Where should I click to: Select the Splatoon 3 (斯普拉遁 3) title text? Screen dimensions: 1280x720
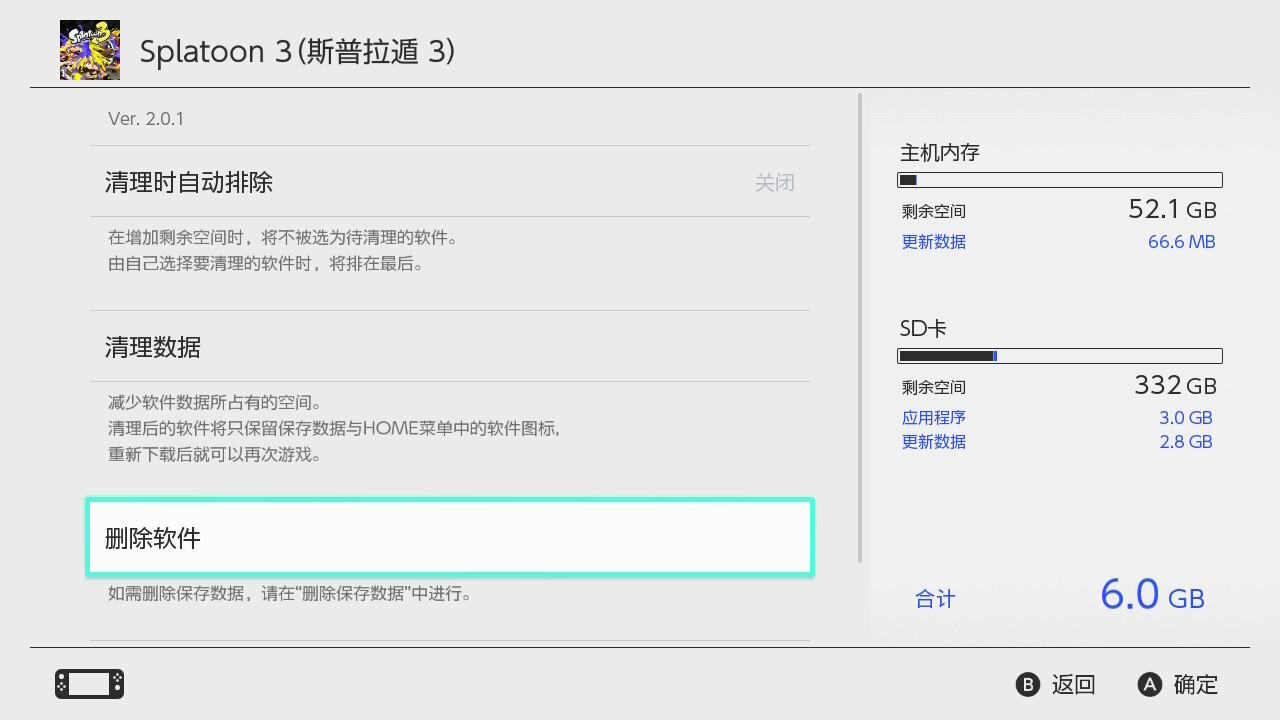click(x=297, y=52)
